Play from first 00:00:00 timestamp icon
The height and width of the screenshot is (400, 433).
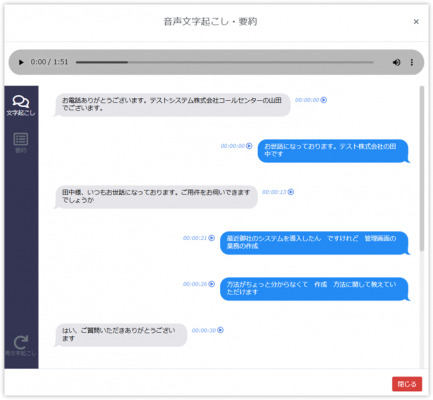pyautogui.click(x=324, y=100)
